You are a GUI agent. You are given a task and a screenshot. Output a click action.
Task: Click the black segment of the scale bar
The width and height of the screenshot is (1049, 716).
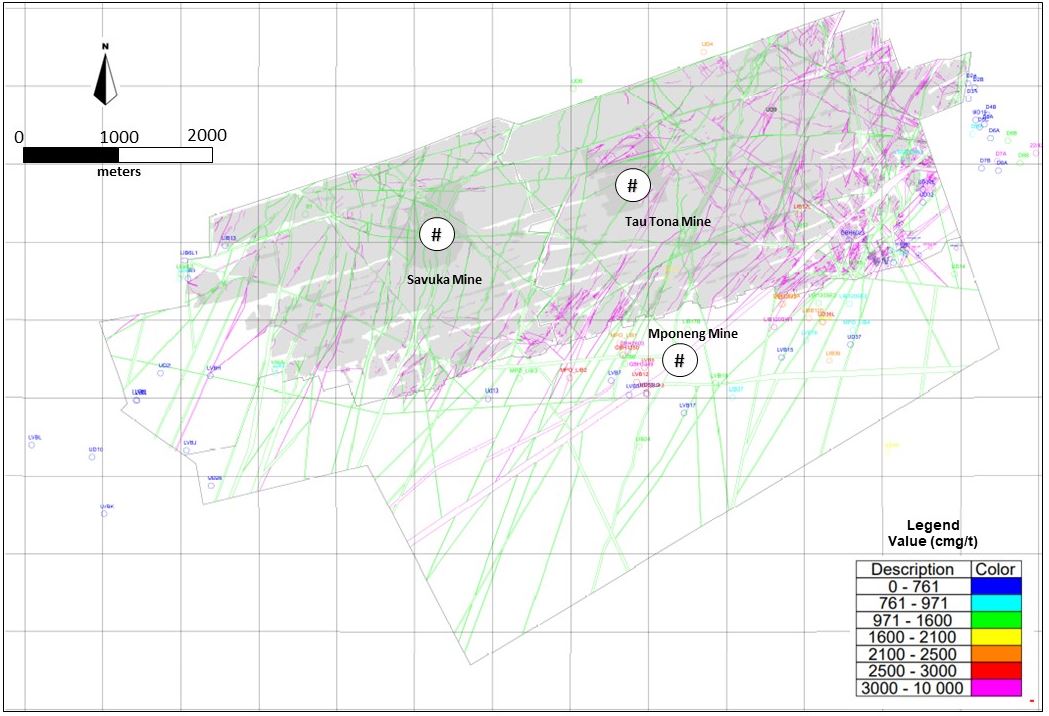tap(70, 155)
